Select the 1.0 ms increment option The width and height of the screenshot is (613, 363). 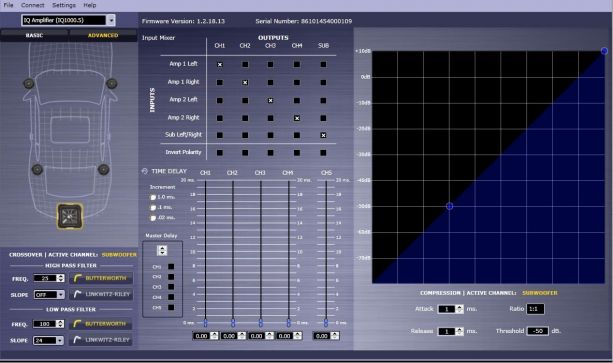[153, 197]
